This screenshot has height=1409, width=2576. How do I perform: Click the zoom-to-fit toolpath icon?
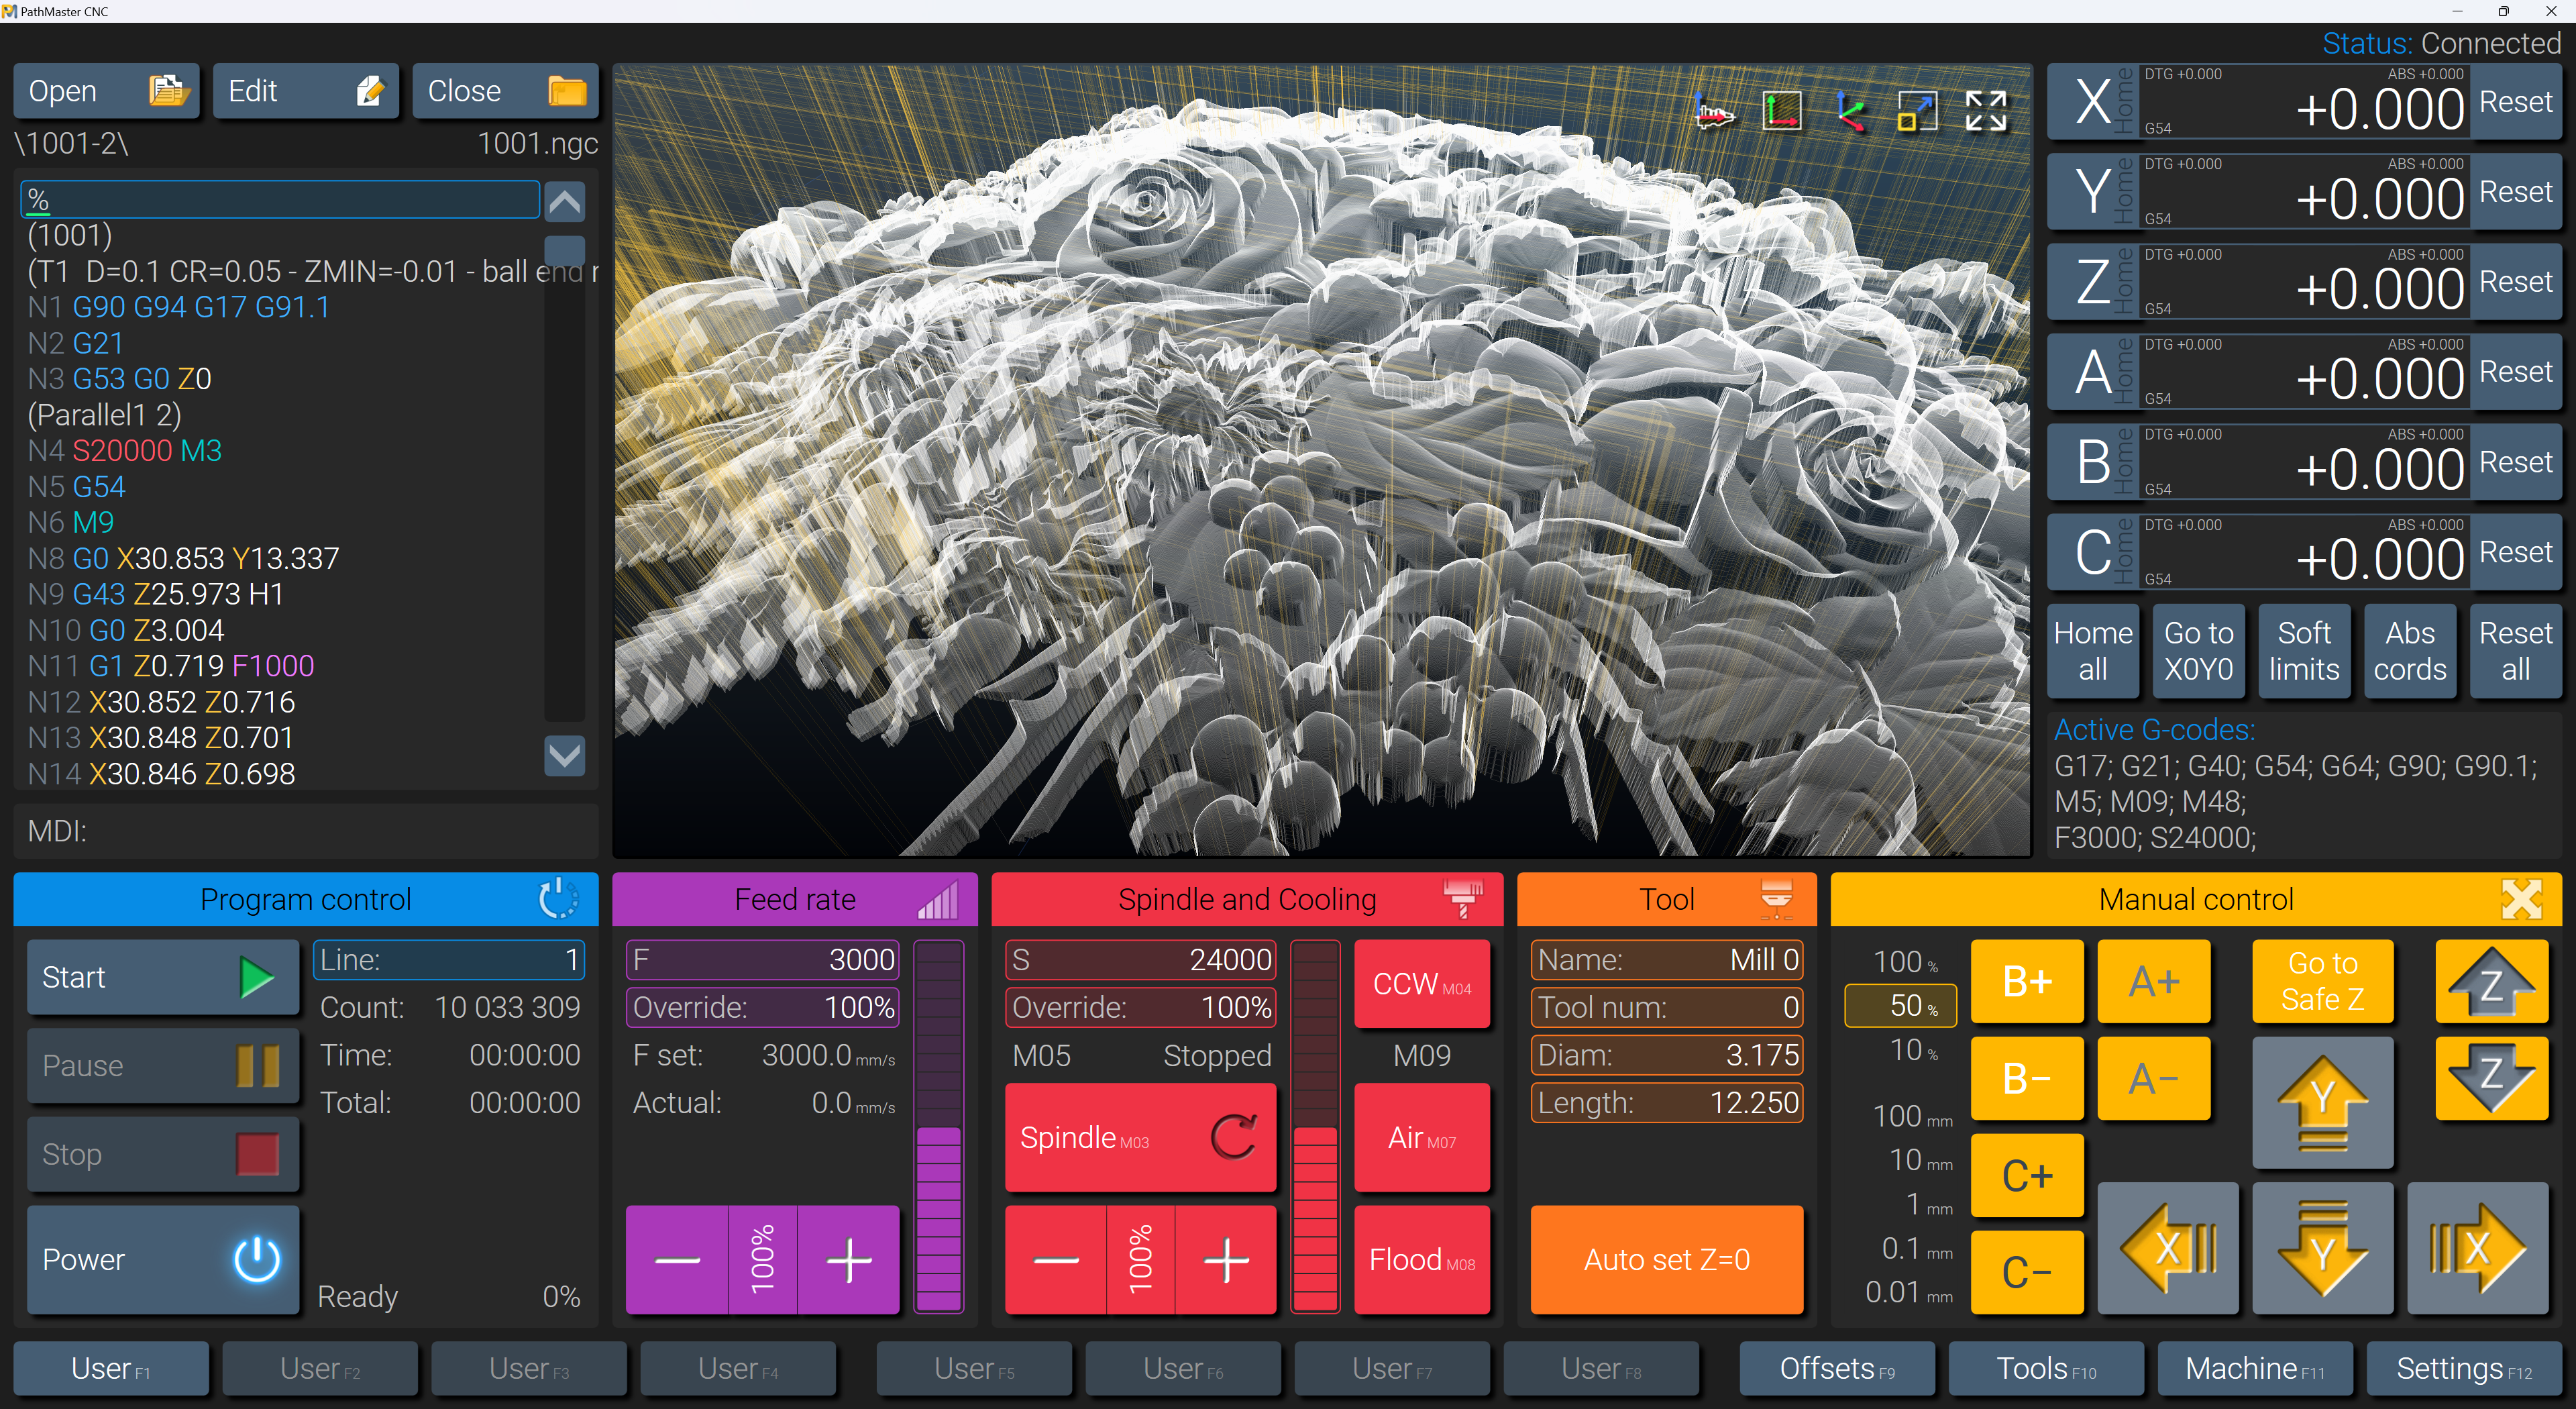[x=1917, y=111]
